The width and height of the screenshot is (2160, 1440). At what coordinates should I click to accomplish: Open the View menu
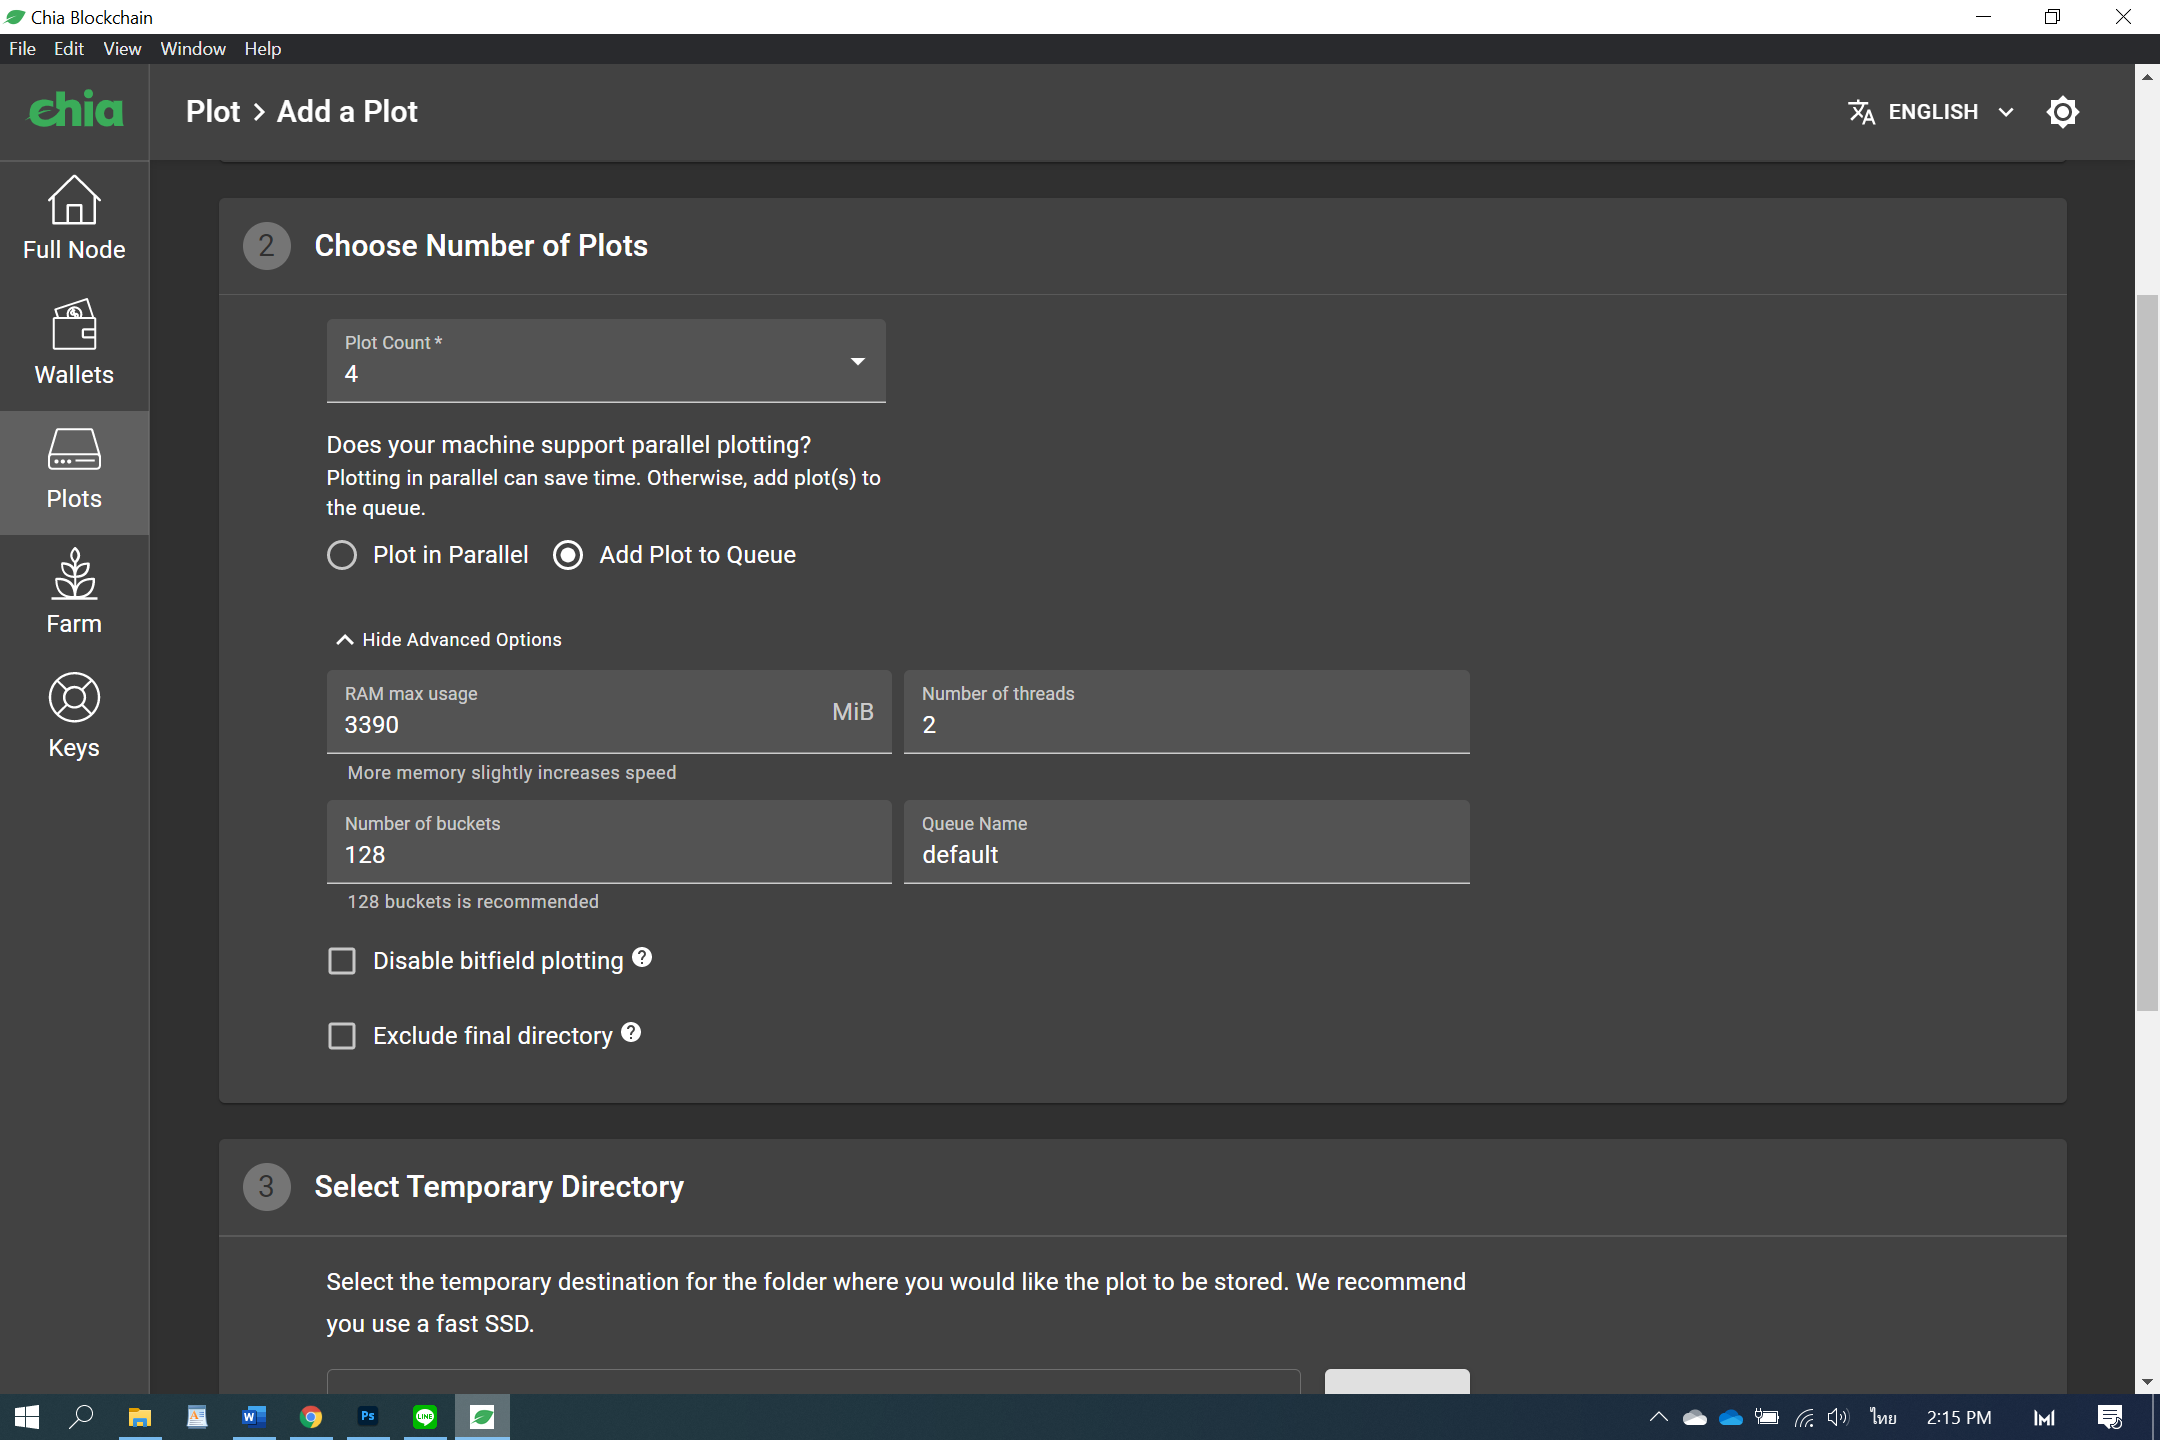coord(122,48)
